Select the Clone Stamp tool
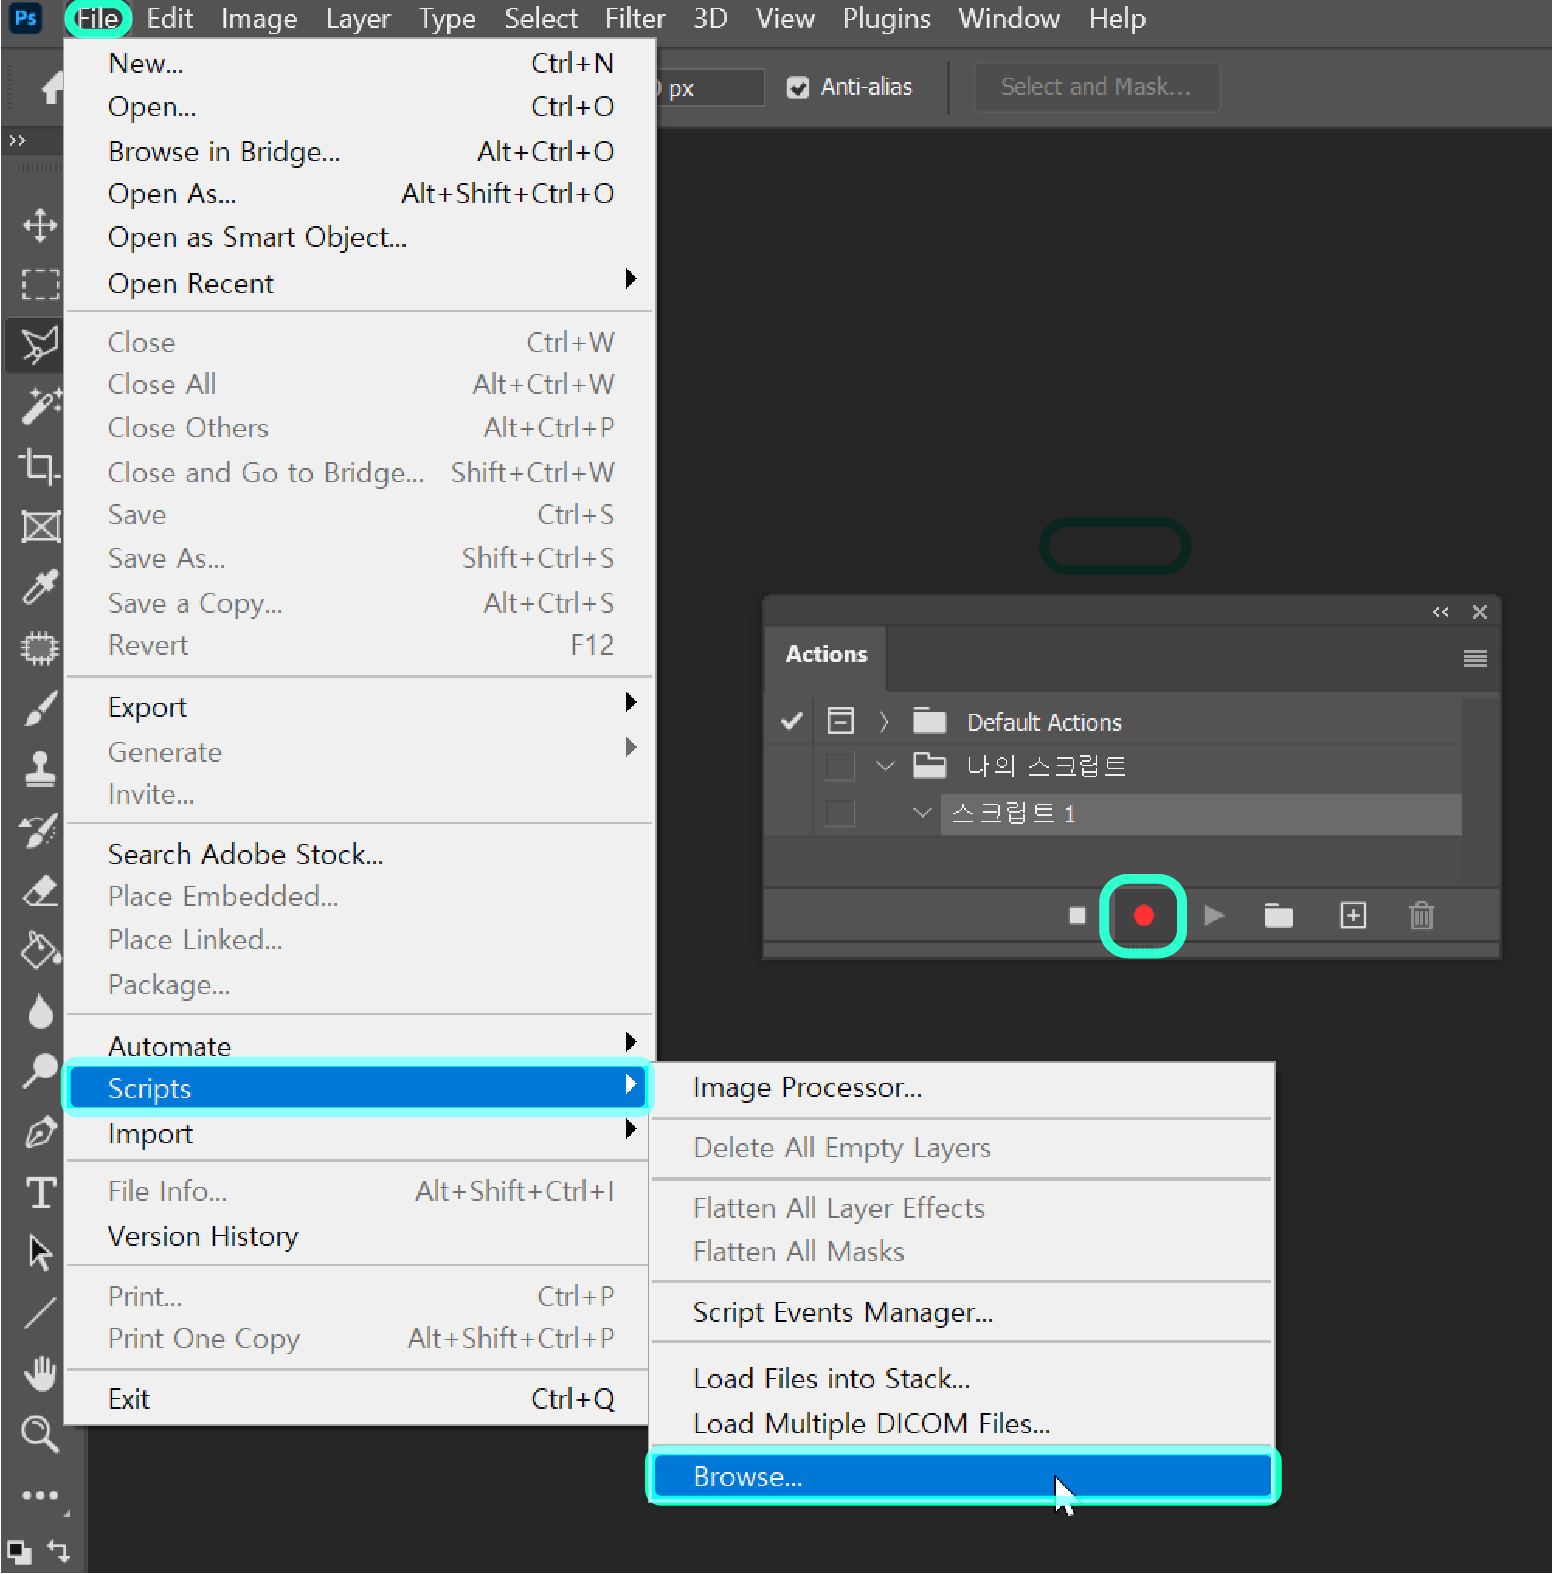Viewport: 1552px width, 1574px height. tap(40, 769)
